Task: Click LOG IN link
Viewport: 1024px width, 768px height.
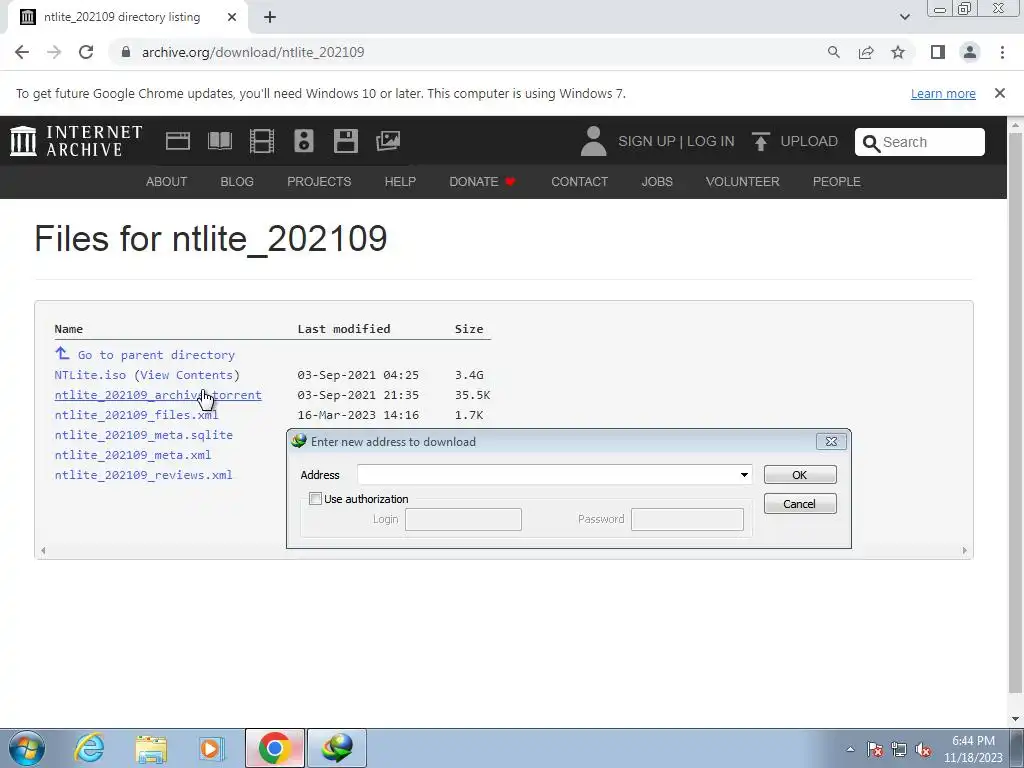Action: pos(711,141)
